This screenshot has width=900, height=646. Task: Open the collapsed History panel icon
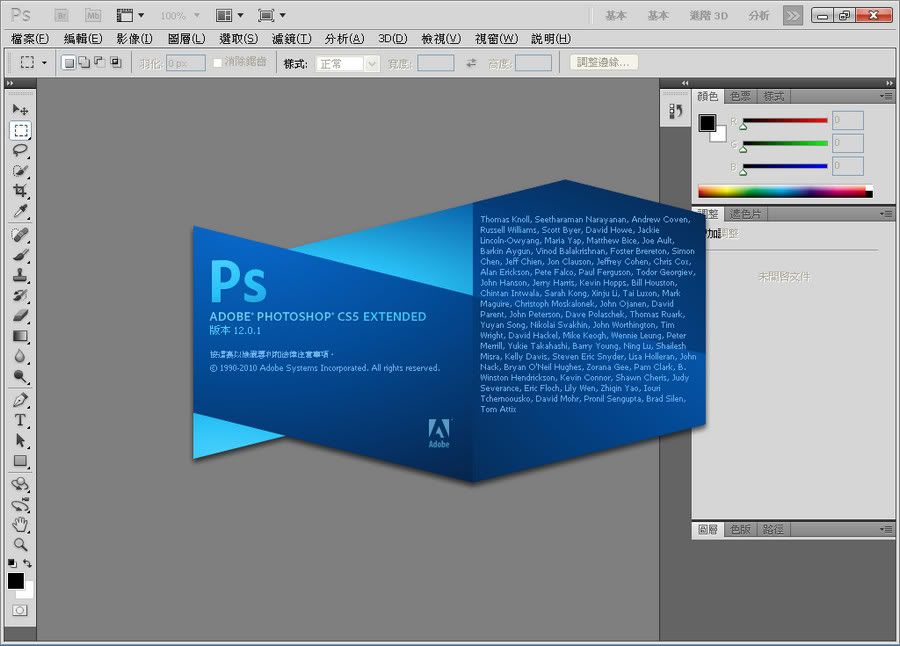[x=676, y=111]
